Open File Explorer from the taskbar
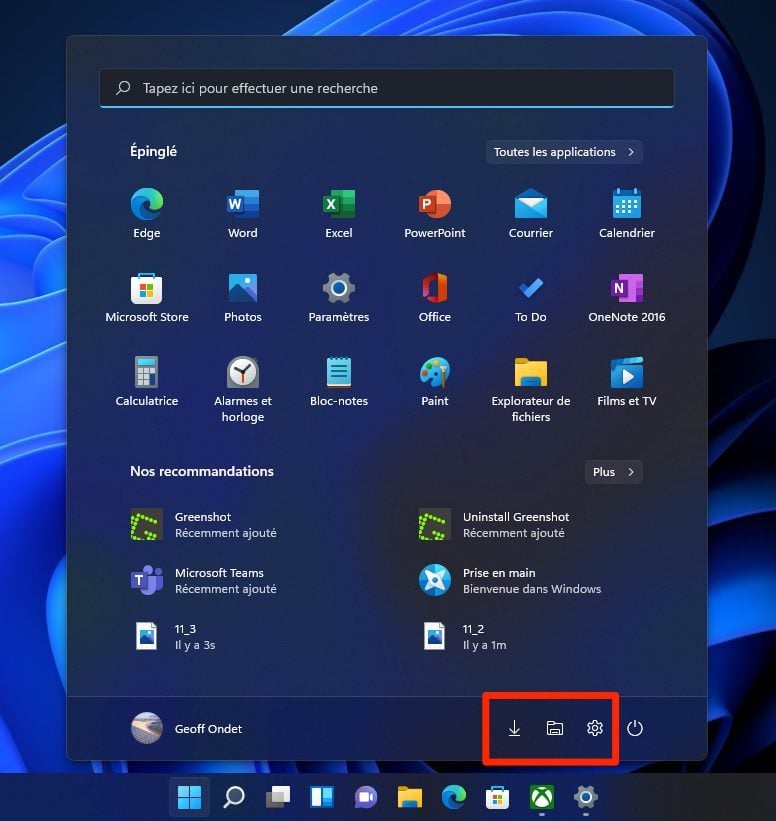776x821 pixels. click(409, 797)
